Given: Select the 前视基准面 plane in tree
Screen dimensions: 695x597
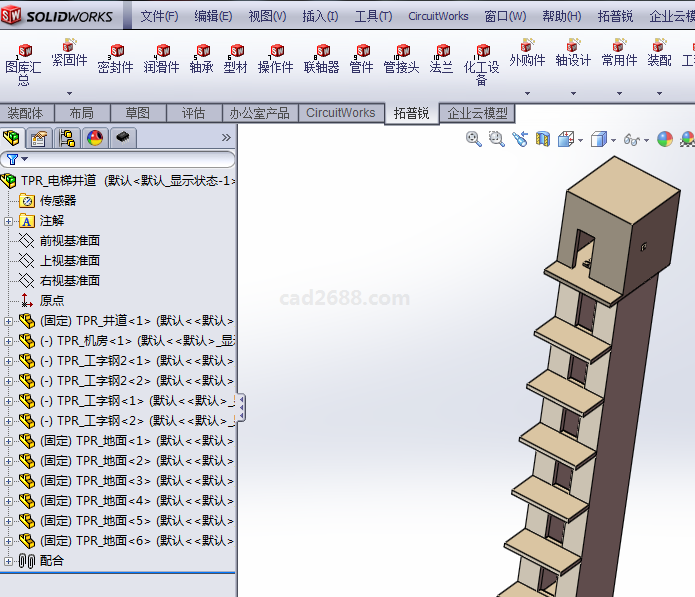Looking at the screenshot, I should pos(69,241).
